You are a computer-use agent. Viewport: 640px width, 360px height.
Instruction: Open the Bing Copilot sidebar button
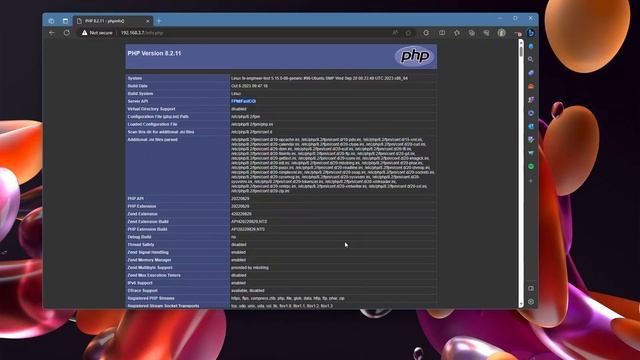coord(531,33)
